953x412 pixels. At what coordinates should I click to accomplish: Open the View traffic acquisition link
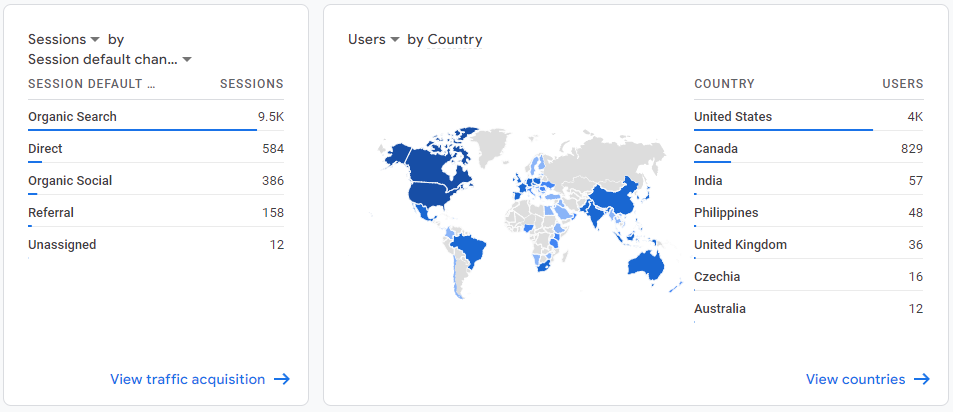pos(187,379)
